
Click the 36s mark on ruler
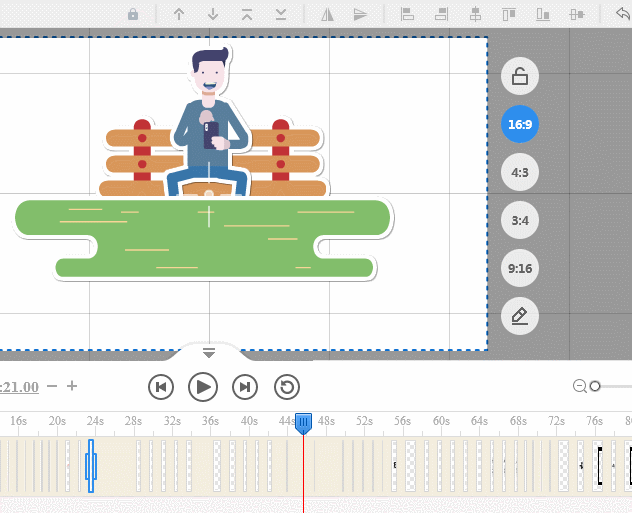pos(210,421)
